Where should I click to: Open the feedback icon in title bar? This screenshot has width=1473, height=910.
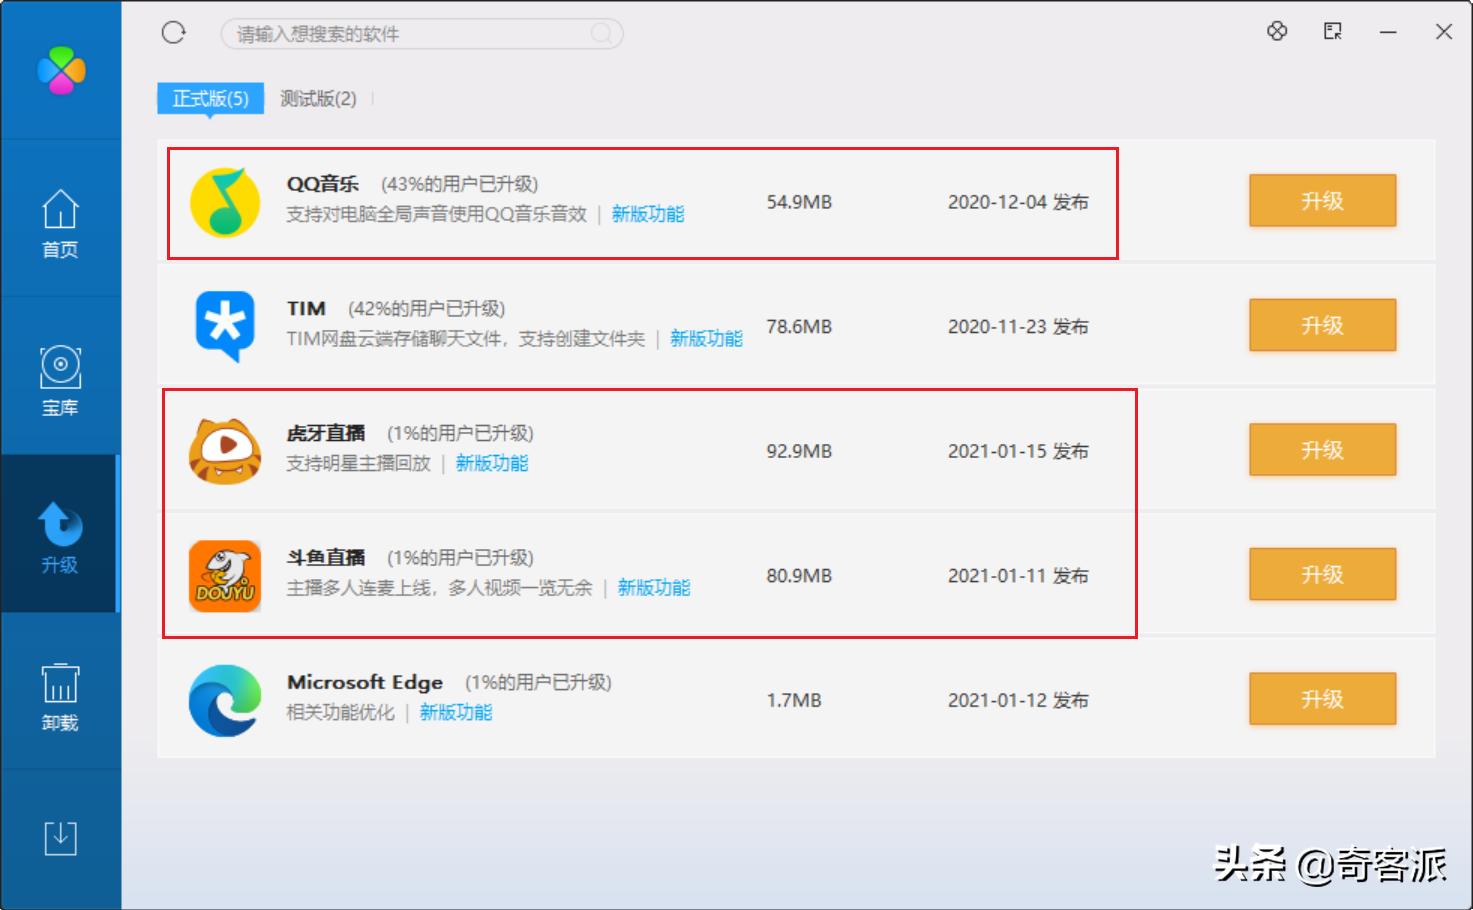[x=1333, y=32]
